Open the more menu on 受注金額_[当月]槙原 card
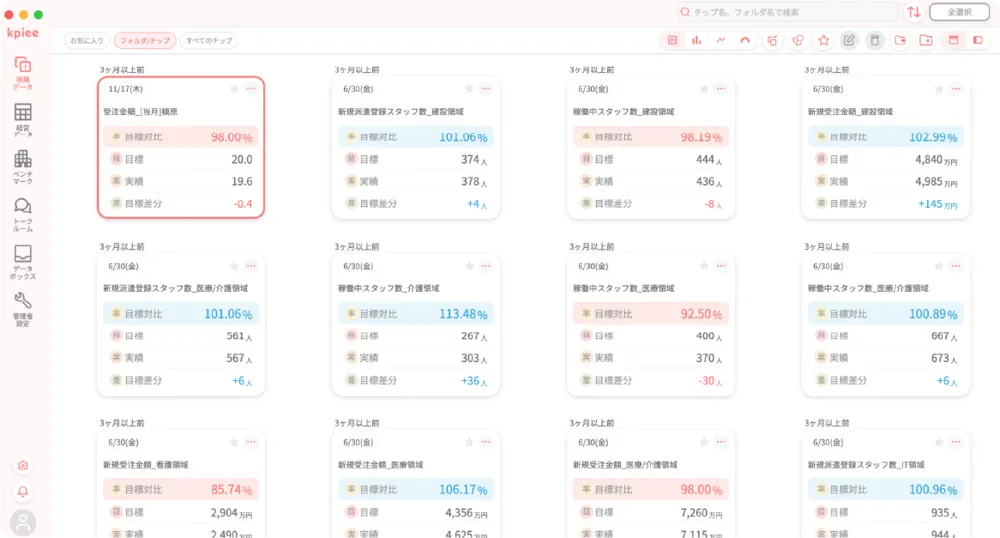Image resolution: width=1000 pixels, height=538 pixels. (x=251, y=89)
